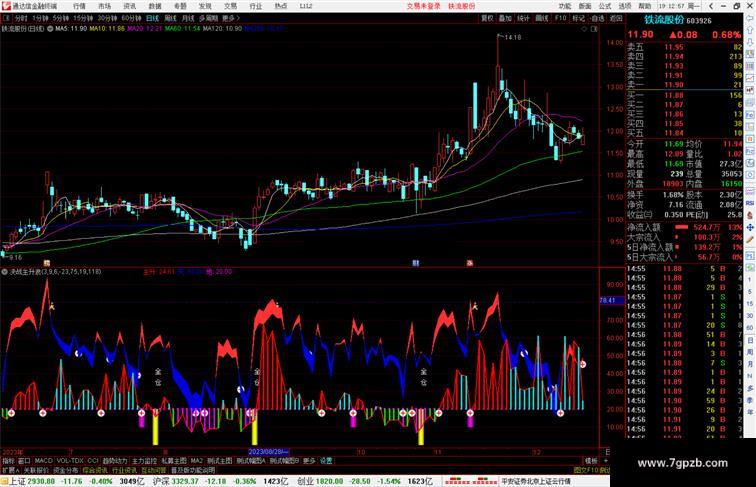Click the 上证 index value in status bar

tap(40, 481)
